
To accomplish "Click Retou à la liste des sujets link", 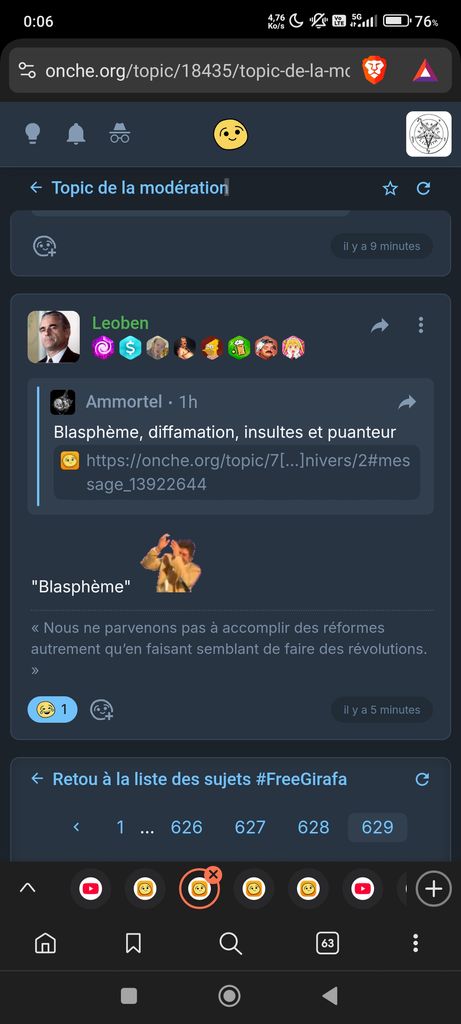I will pos(199,779).
